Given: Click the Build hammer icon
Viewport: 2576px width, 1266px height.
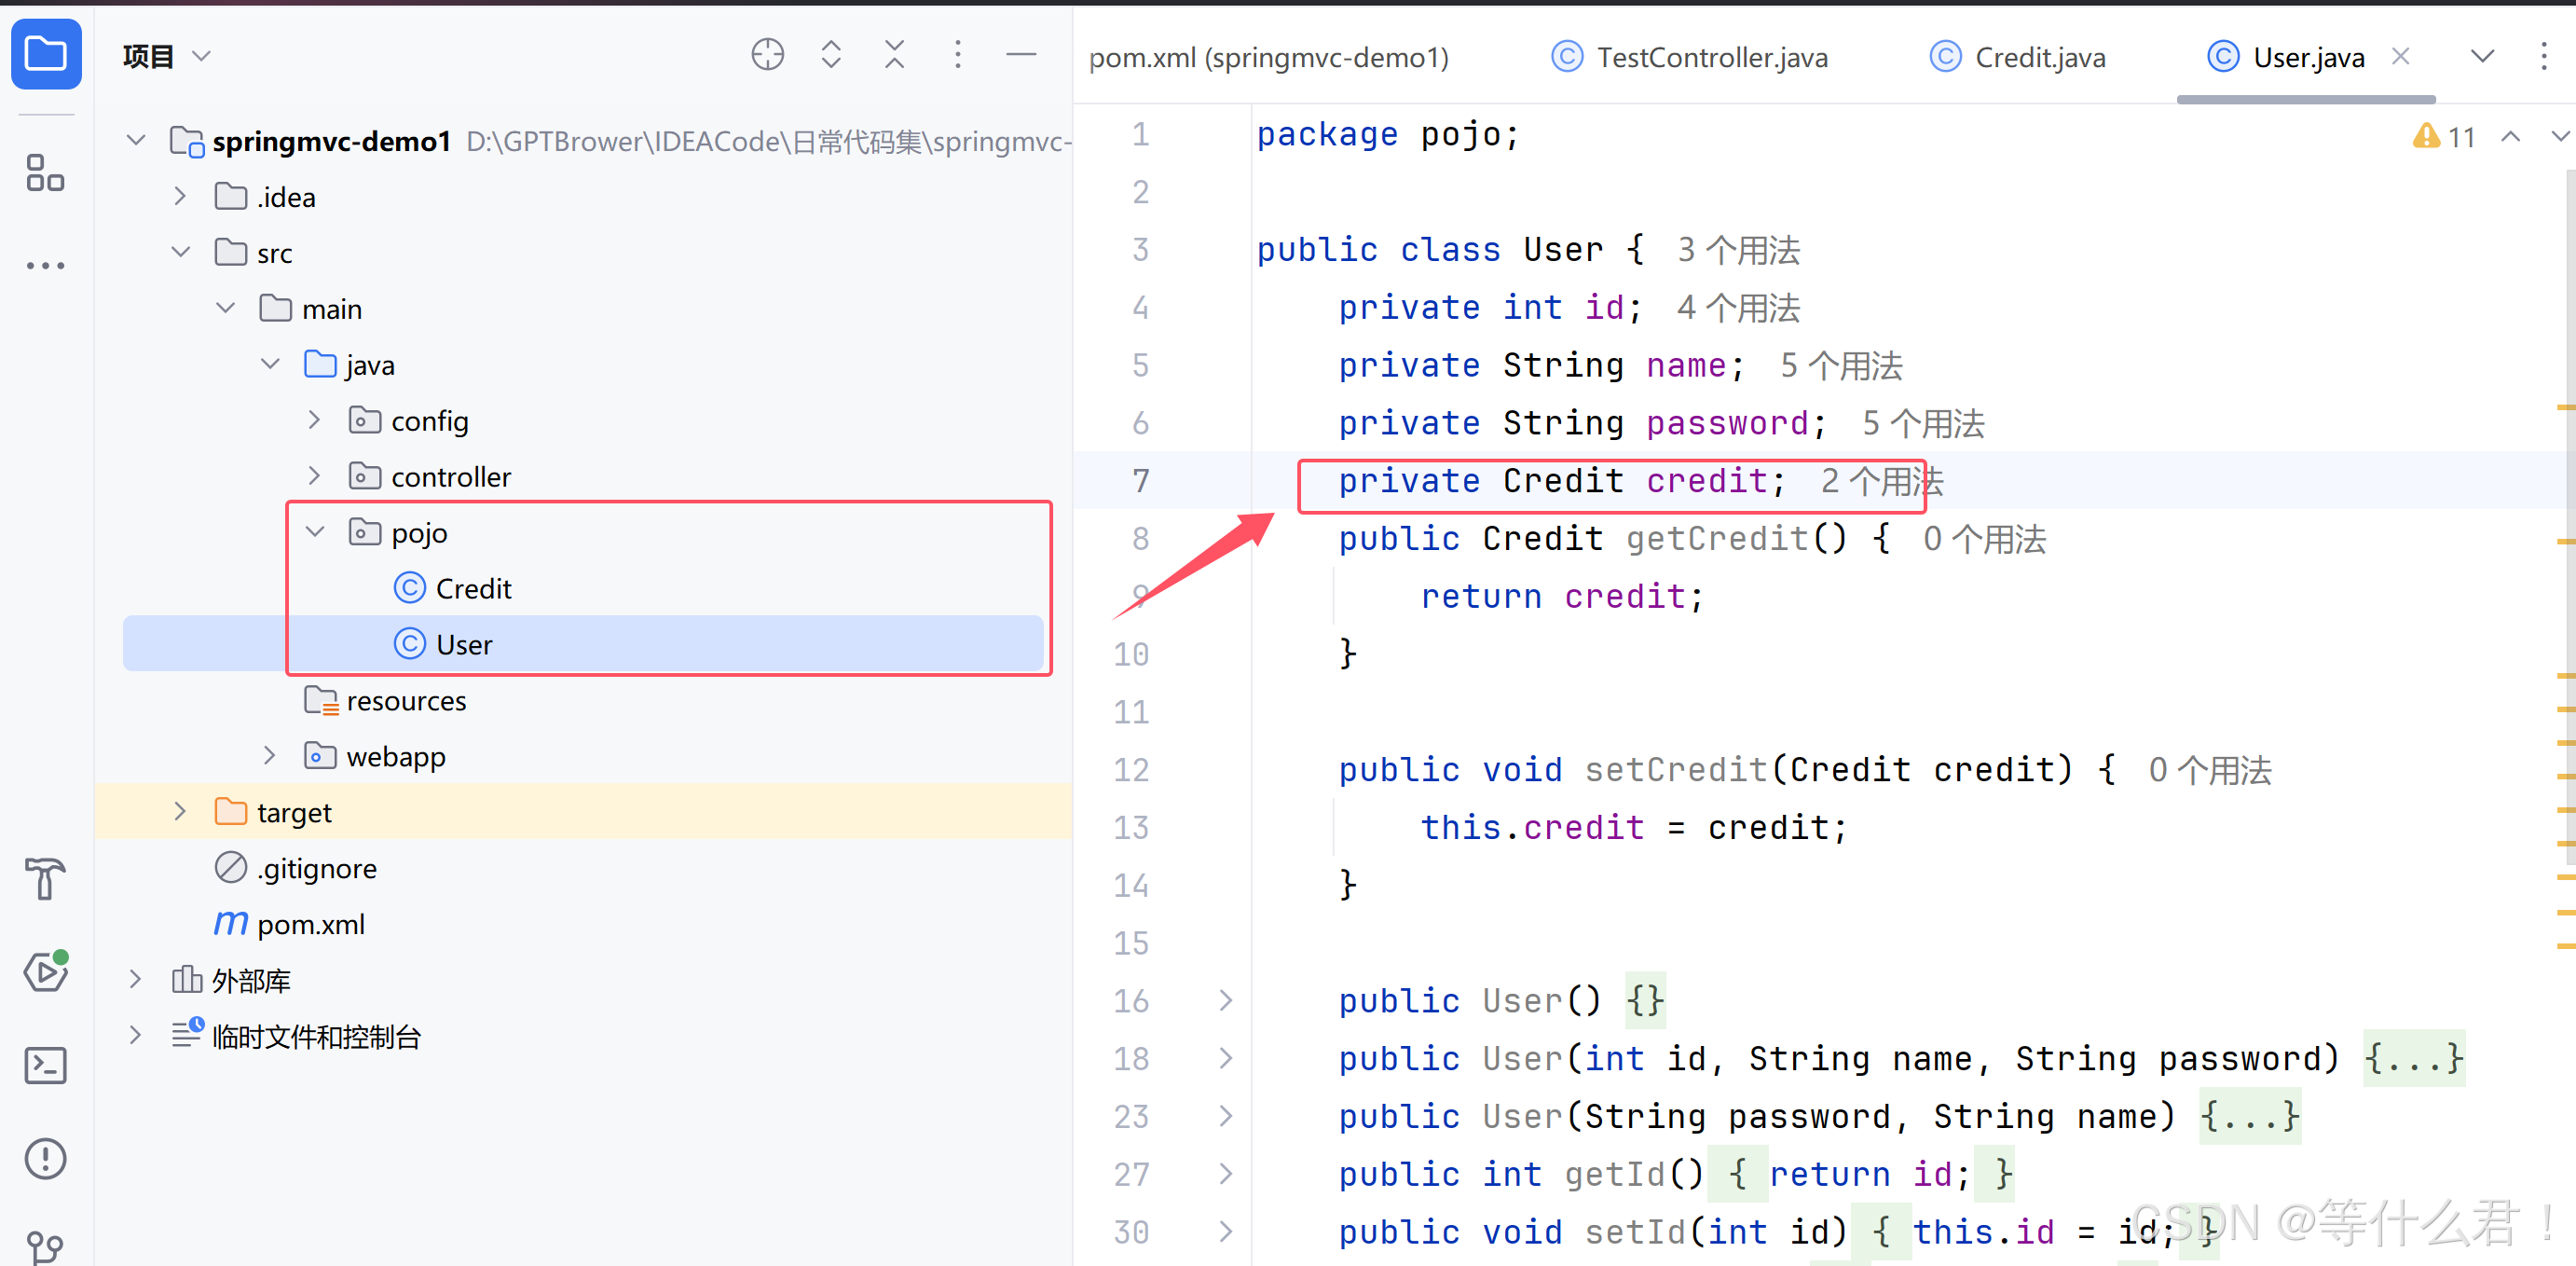Looking at the screenshot, I should click(46, 878).
